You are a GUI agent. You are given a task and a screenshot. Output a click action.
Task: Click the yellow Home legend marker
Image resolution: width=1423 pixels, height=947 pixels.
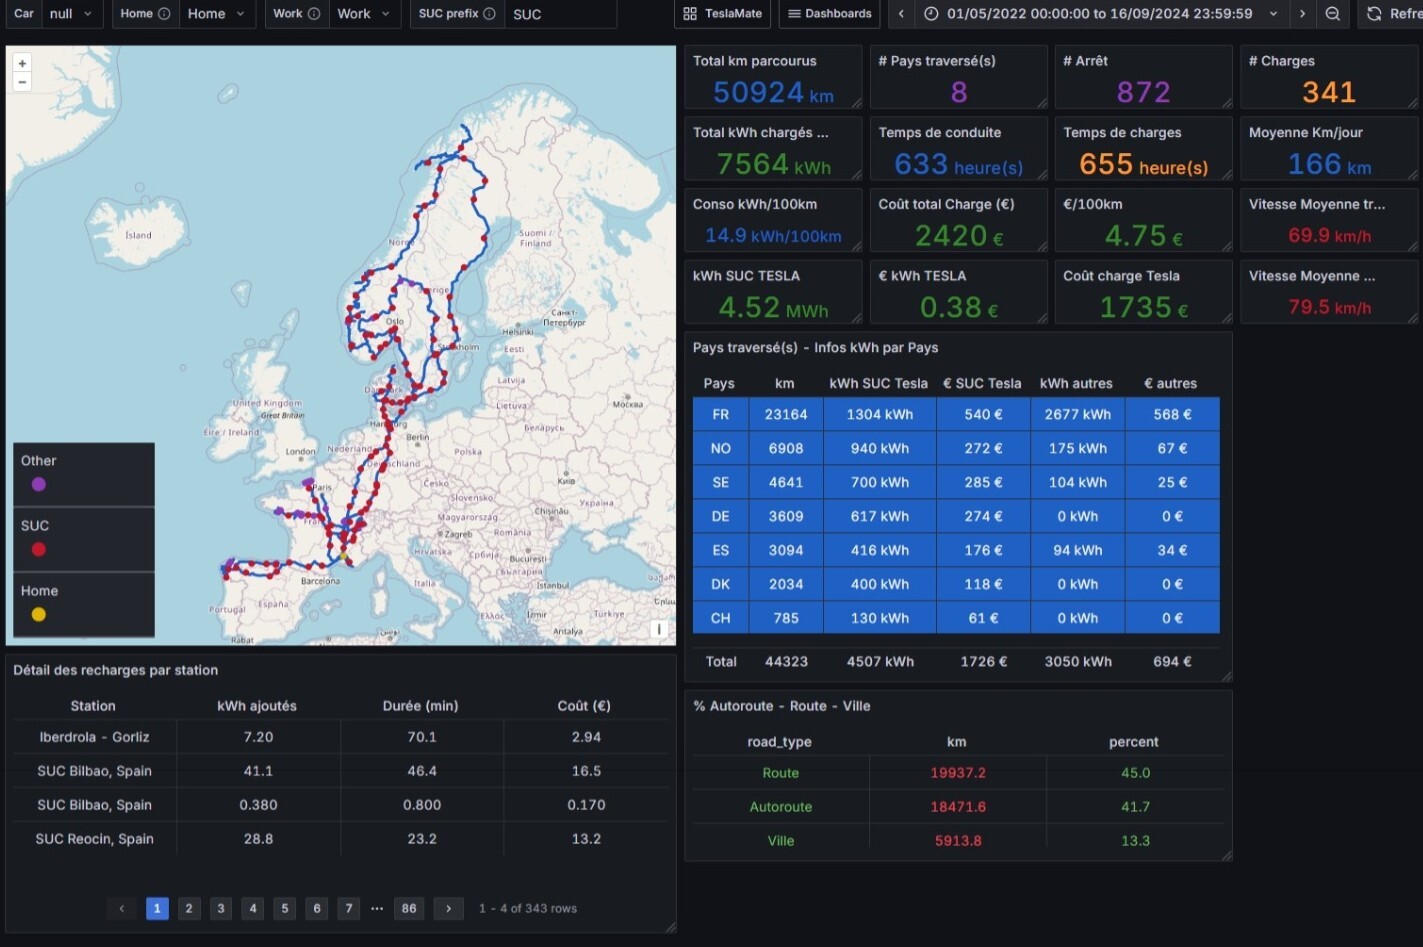[x=39, y=614]
